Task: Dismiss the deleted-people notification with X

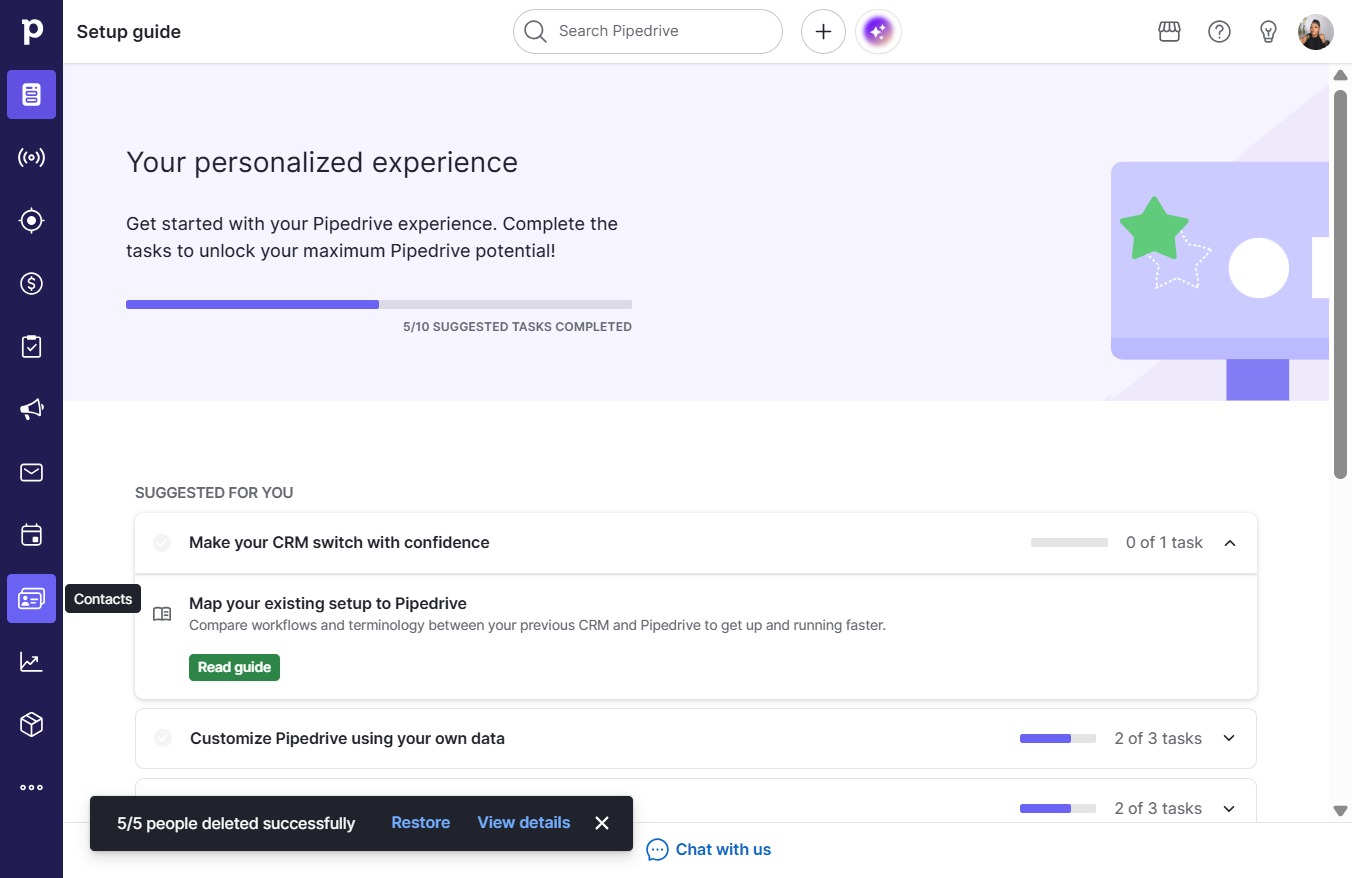Action: (x=602, y=823)
